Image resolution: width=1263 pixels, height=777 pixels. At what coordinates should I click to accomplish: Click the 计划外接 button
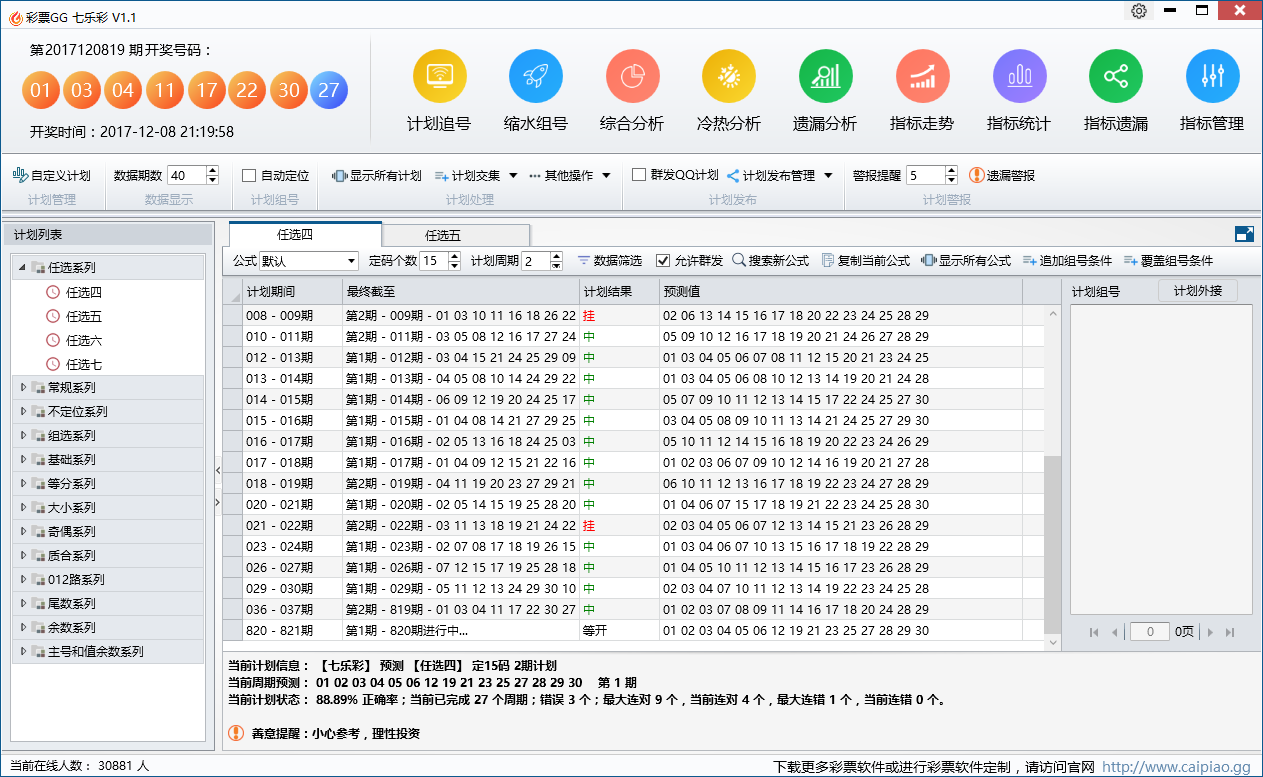coord(1197,291)
